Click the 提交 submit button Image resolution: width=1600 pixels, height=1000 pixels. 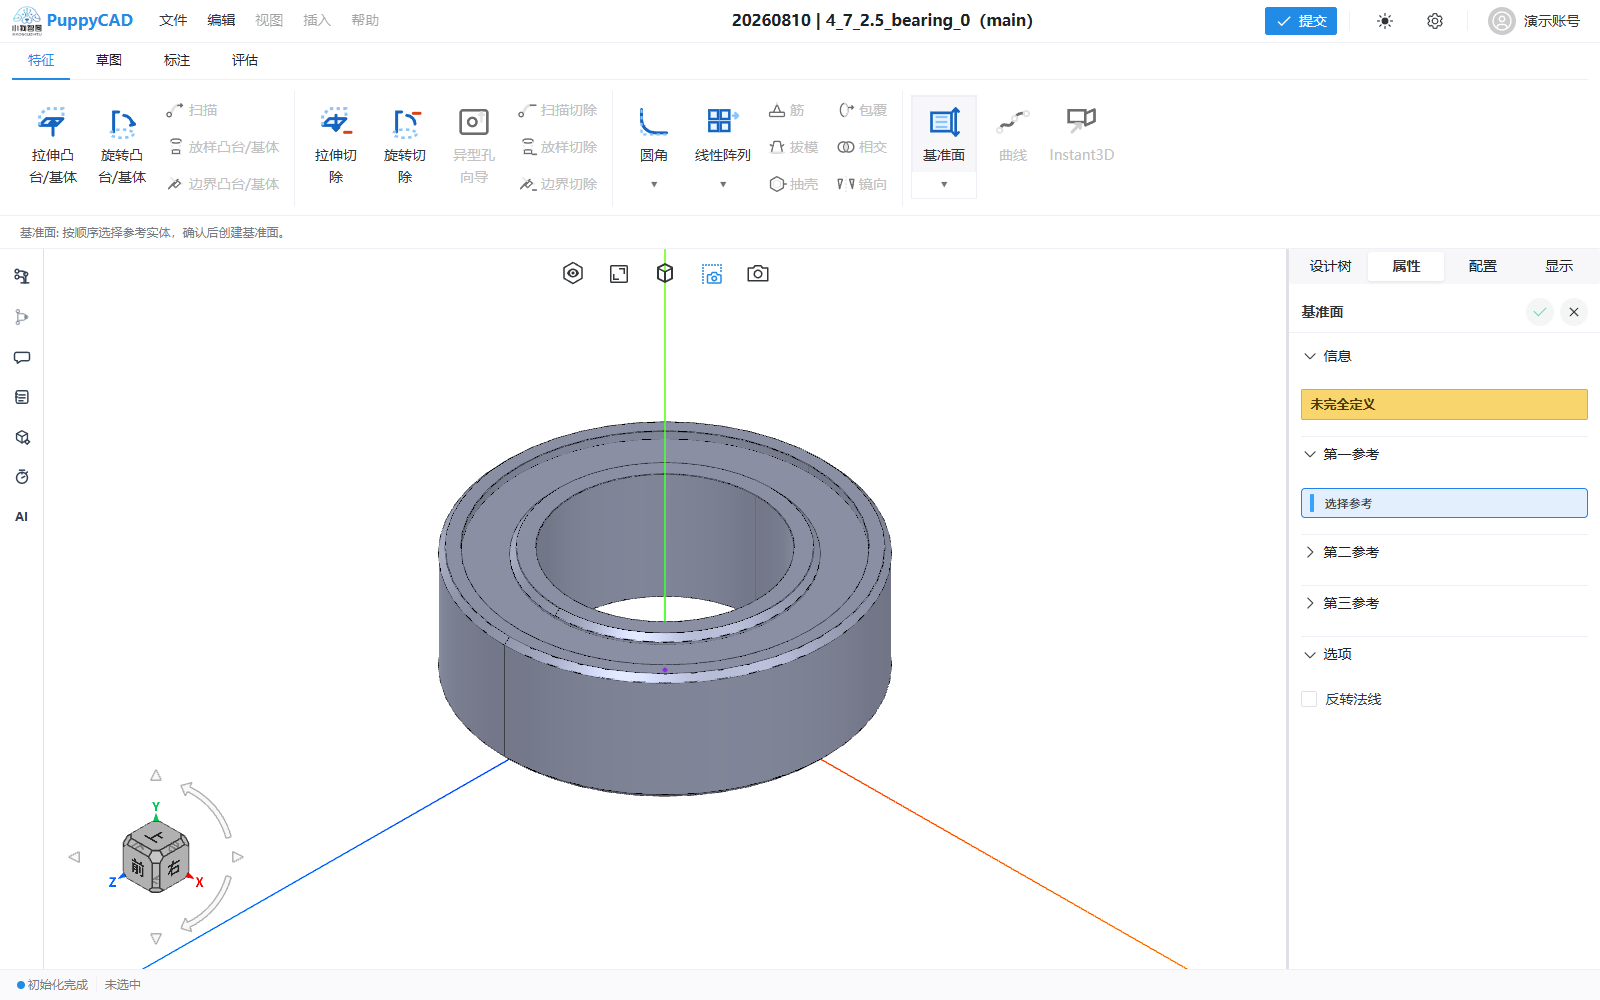click(x=1301, y=21)
